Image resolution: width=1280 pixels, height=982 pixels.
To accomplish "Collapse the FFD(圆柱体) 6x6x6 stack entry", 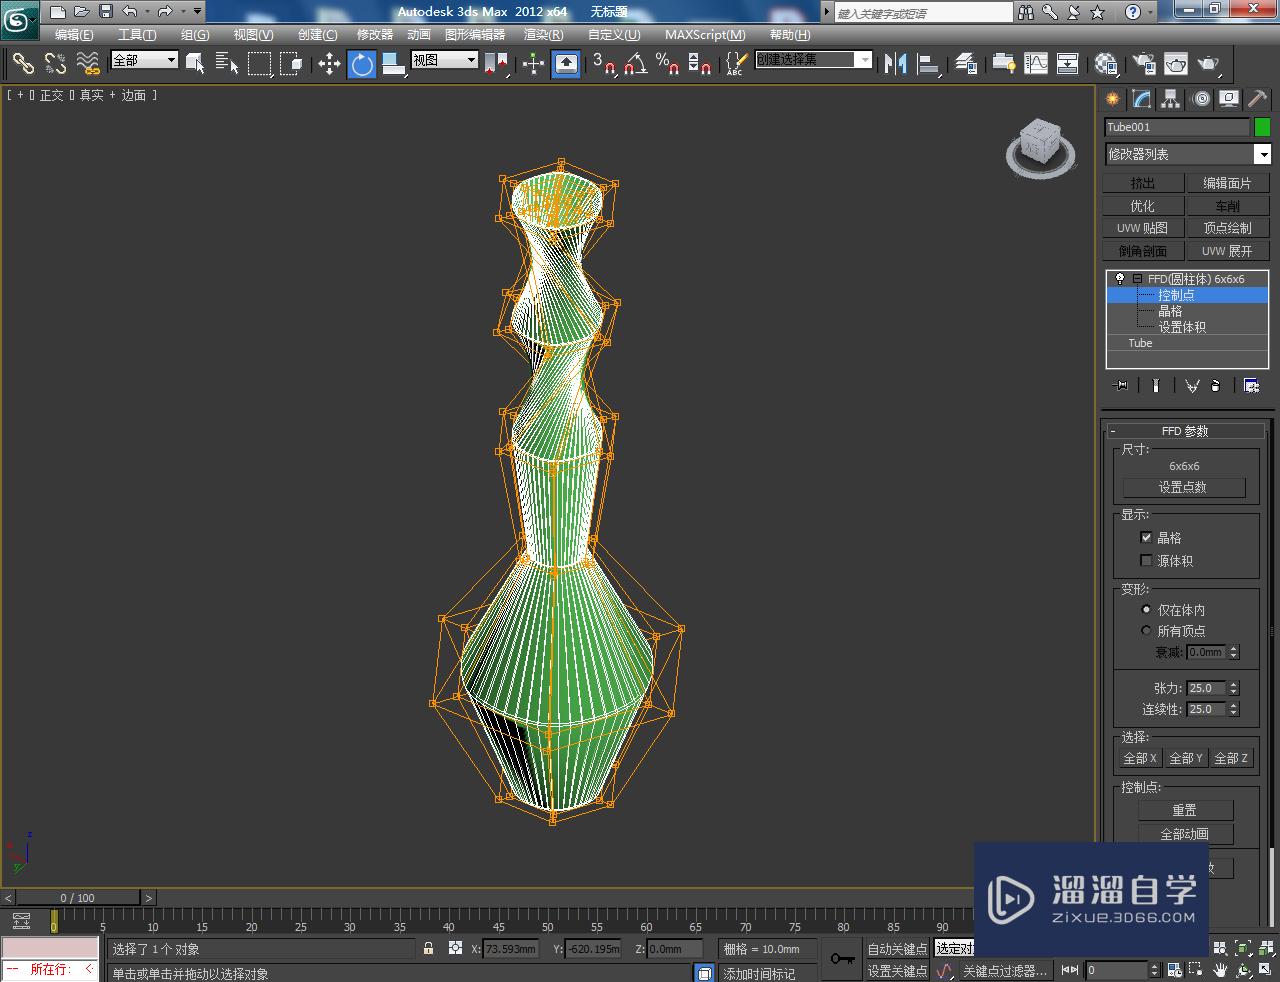I will tap(1137, 279).
